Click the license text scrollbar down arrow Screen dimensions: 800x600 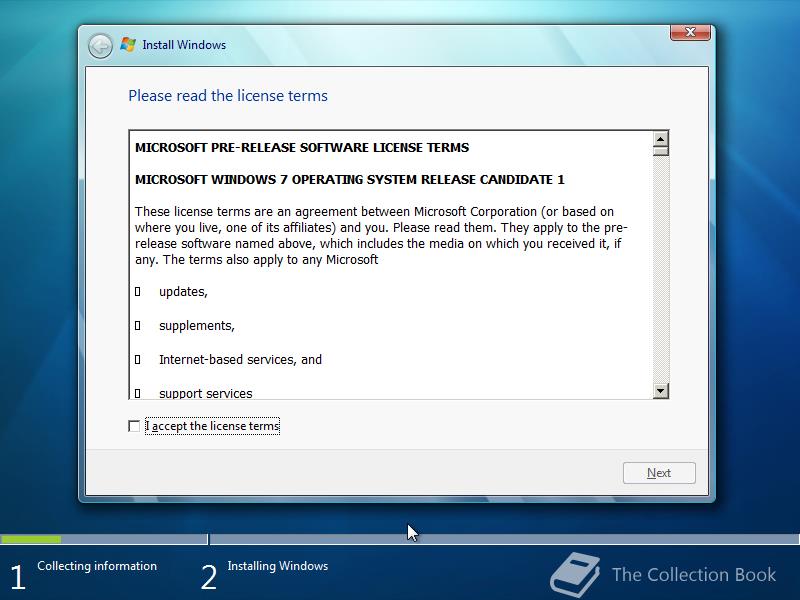coord(660,391)
